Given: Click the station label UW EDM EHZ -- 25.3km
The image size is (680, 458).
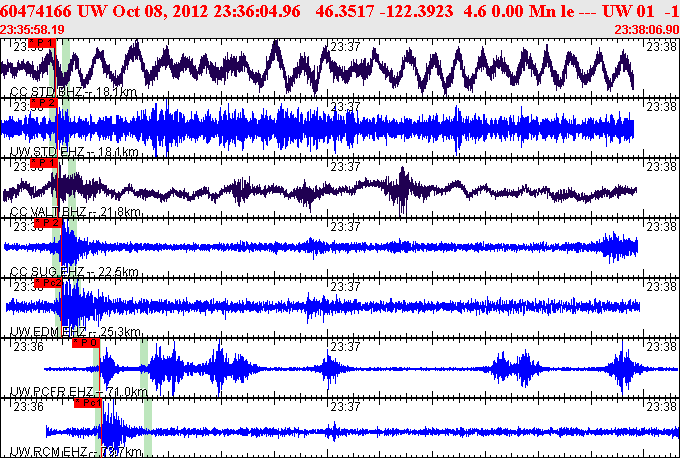Looking at the screenshot, I should point(75,332).
